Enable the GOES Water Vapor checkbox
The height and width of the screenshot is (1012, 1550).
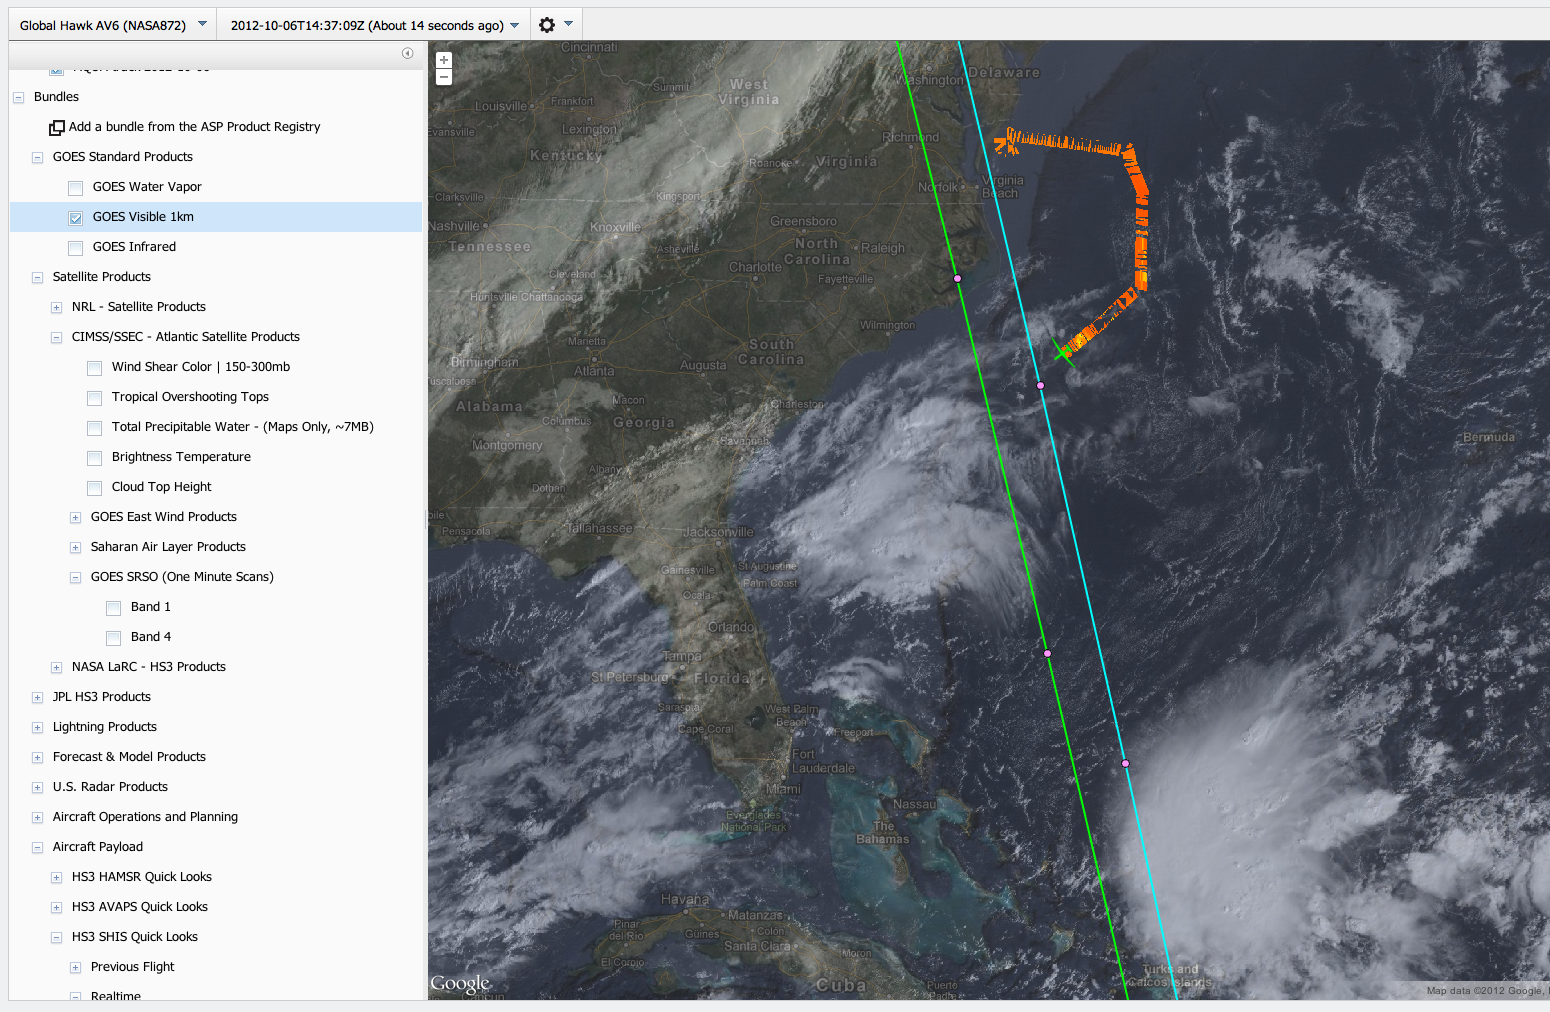[x=76, y=188]
